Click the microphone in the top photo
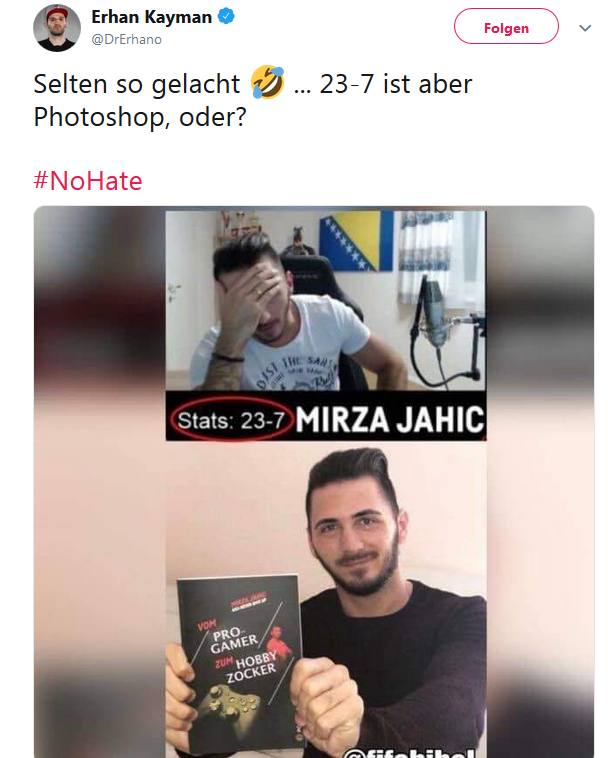Screen dimensions: 608x758 coord(434,314)
